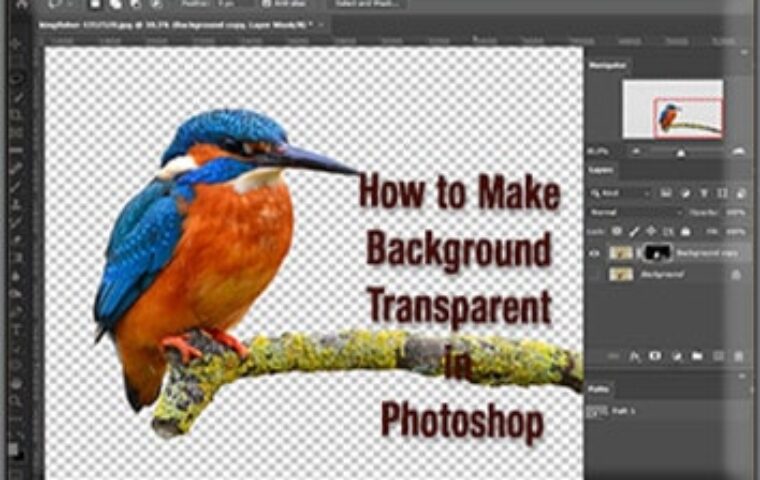Toggle pixel layer filter icon
This screenshot has width=760, height=480.
tap(666, 193)
